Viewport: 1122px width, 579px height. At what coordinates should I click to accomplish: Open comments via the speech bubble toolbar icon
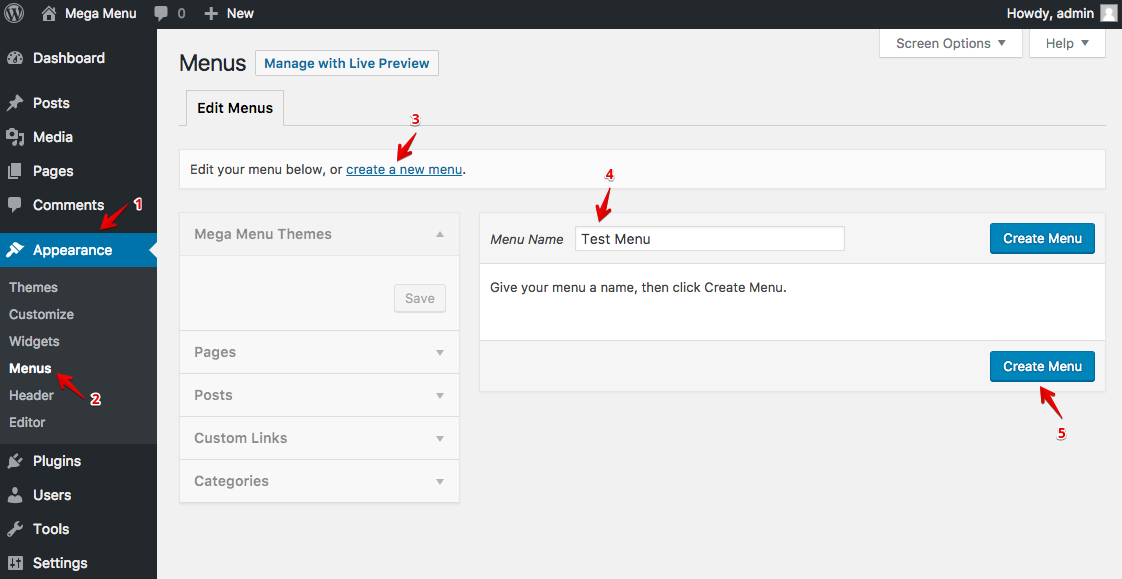pos(160,13)
